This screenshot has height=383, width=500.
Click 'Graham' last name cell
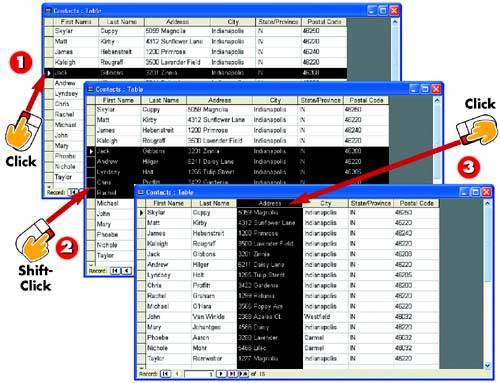214,296
